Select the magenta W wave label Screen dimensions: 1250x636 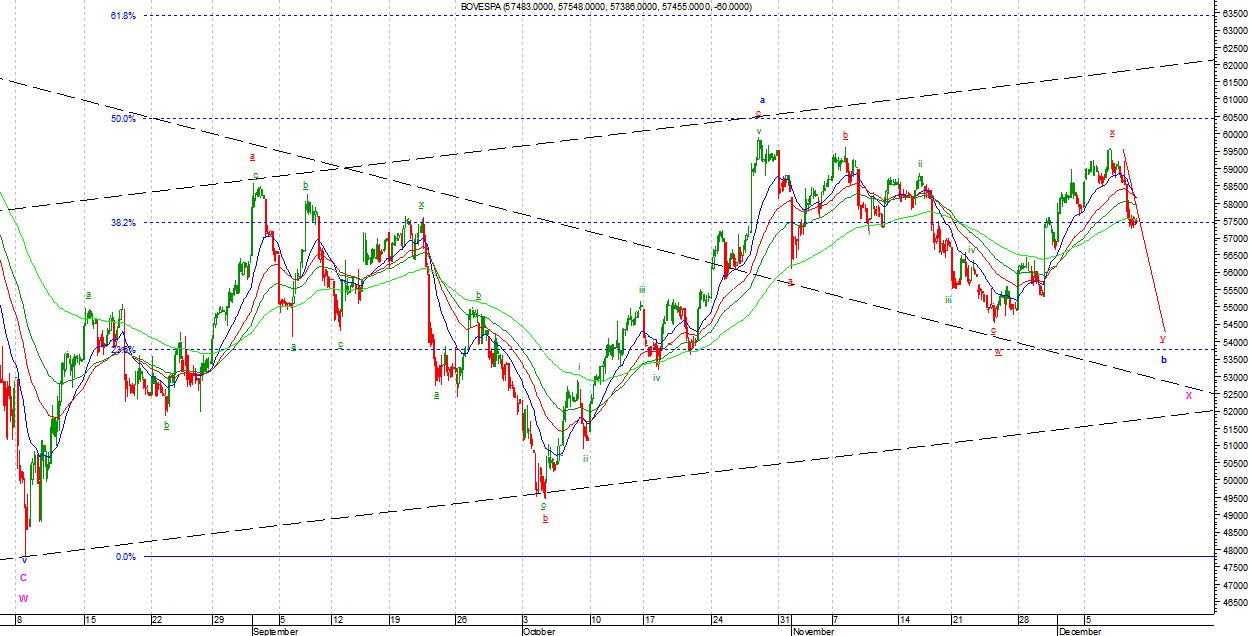pyautogui.click(x=23, y=599)
